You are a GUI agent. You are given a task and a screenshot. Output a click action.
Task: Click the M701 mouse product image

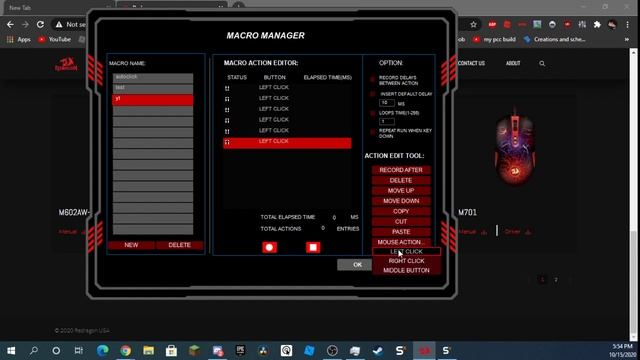515,148
